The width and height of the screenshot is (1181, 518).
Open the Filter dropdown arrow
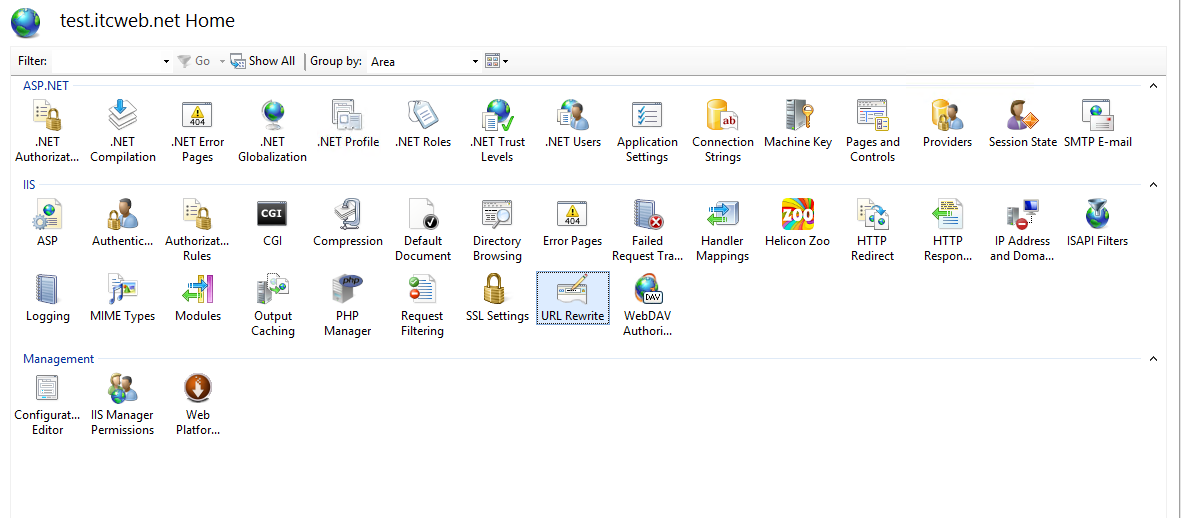[x=166, y=61]
